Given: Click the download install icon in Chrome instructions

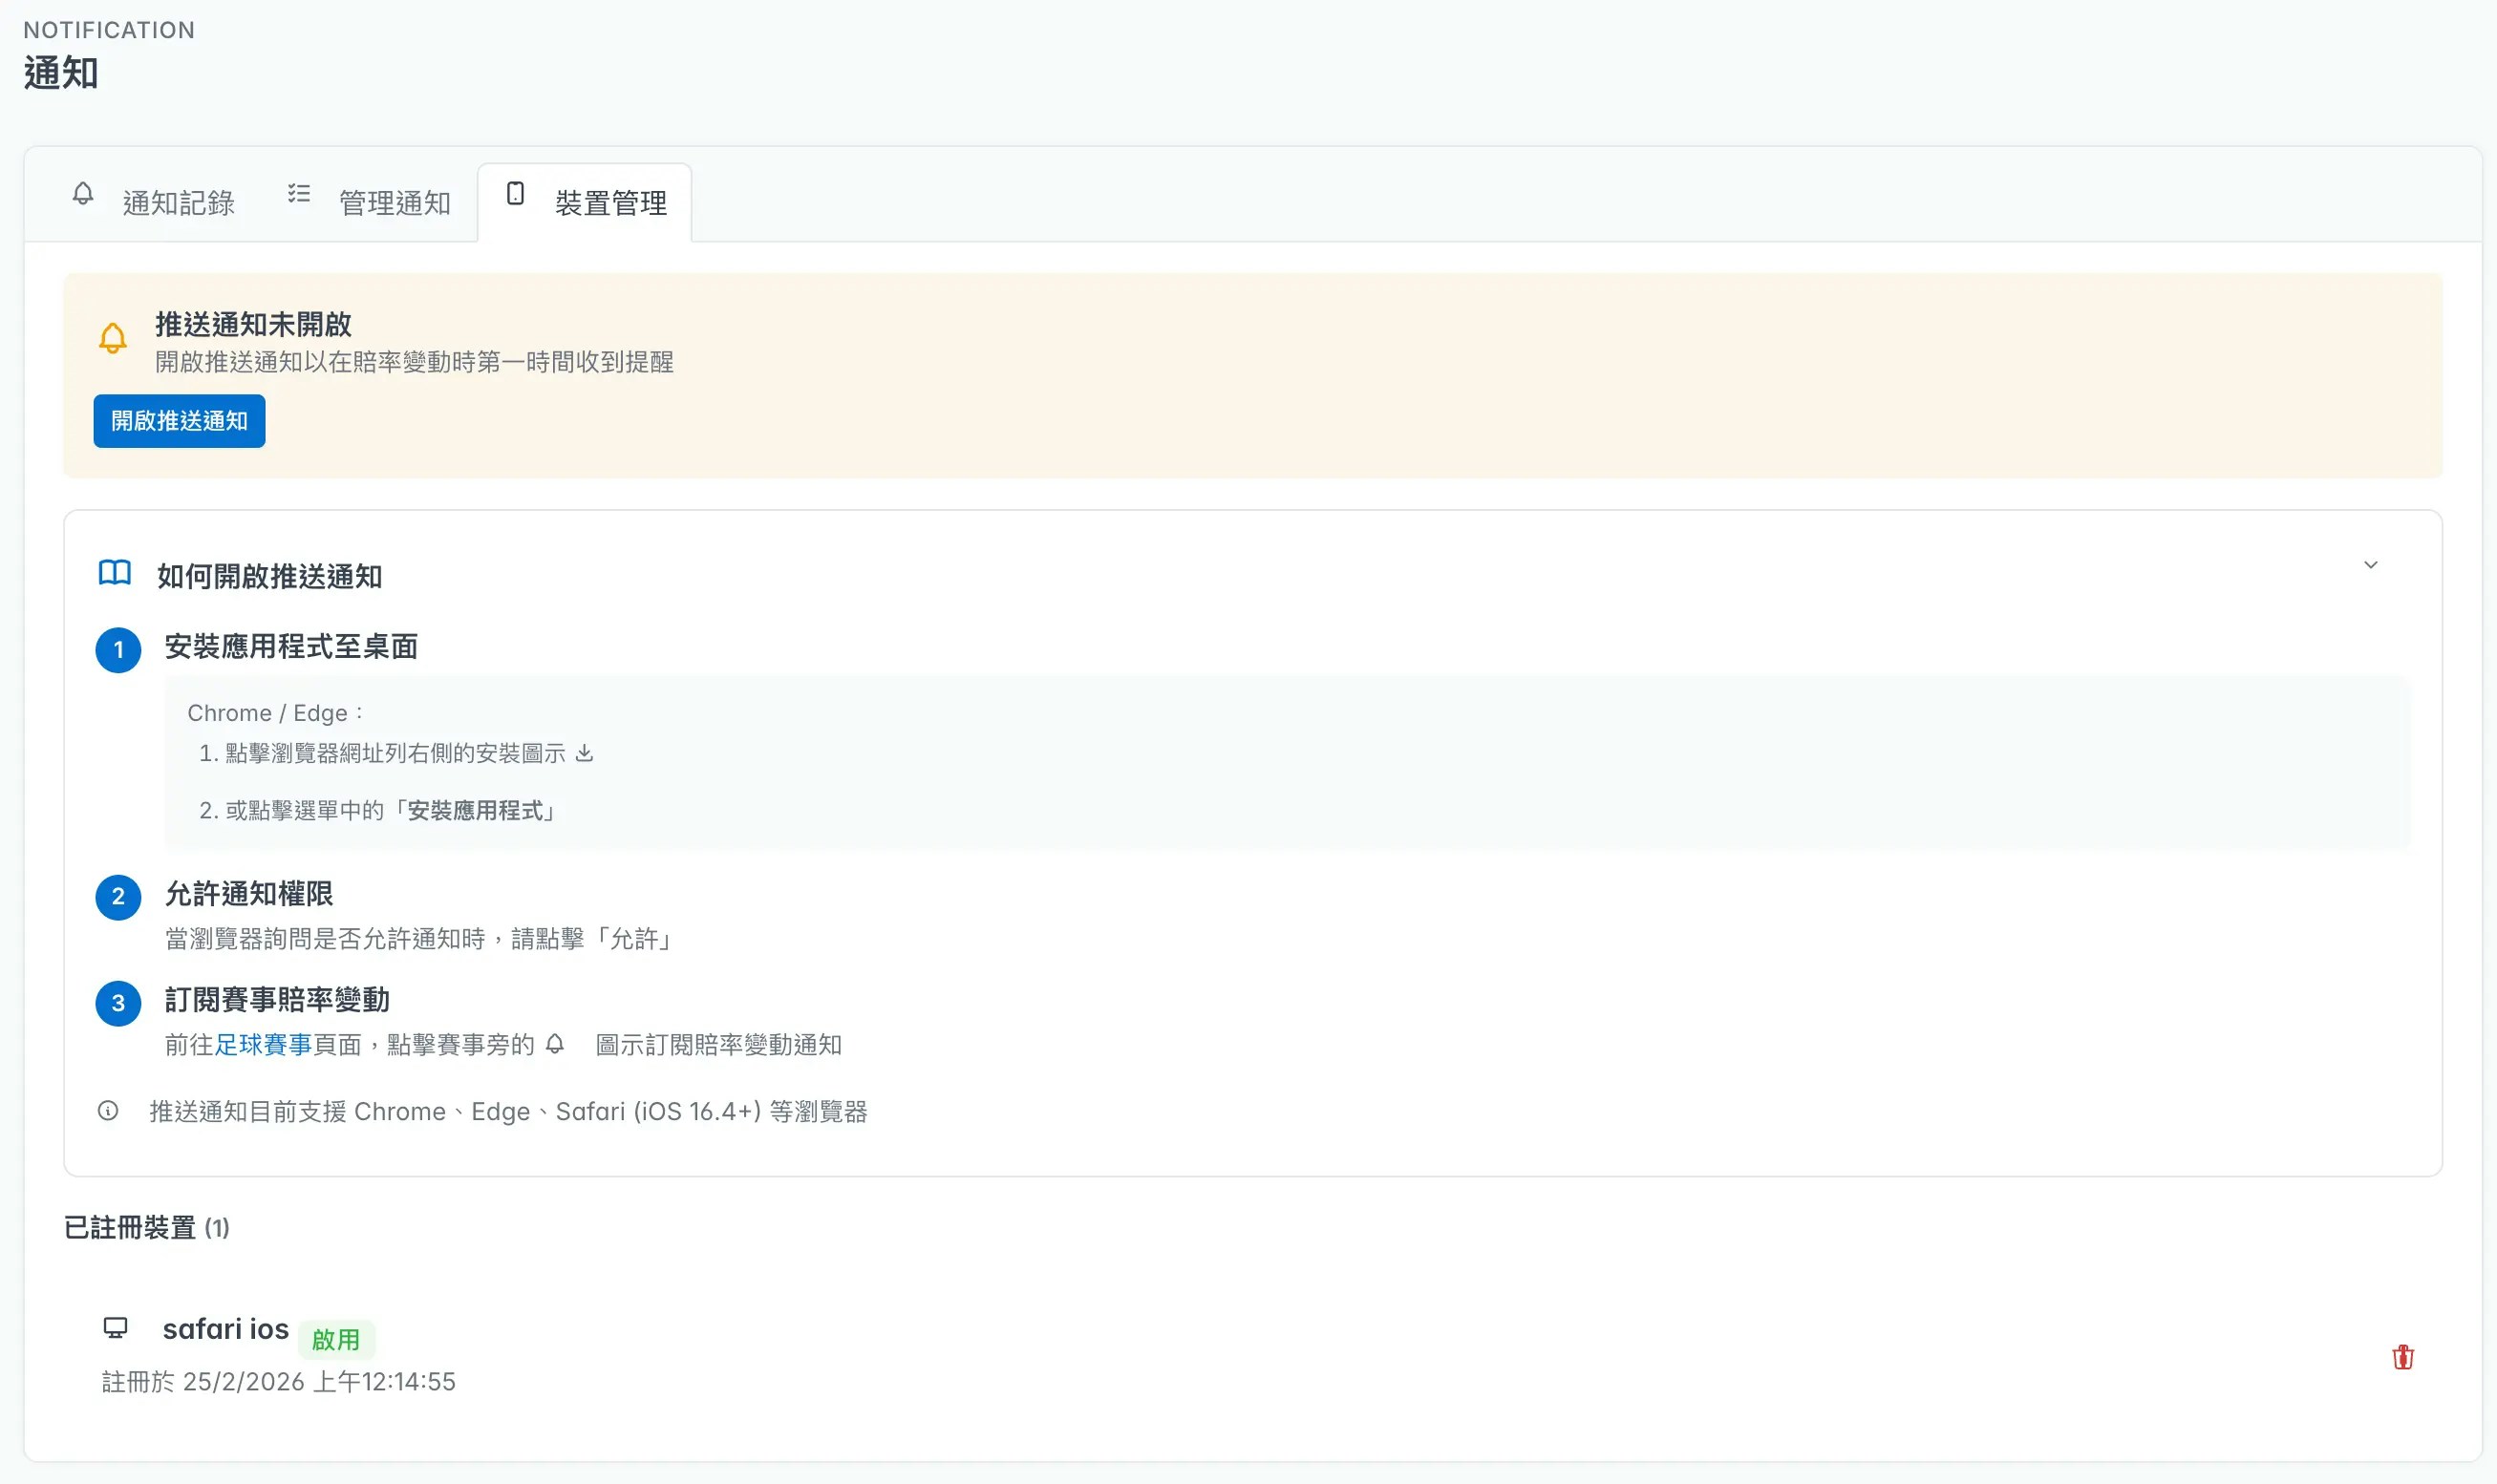Looking at the screenshot, I should point(585,753).
